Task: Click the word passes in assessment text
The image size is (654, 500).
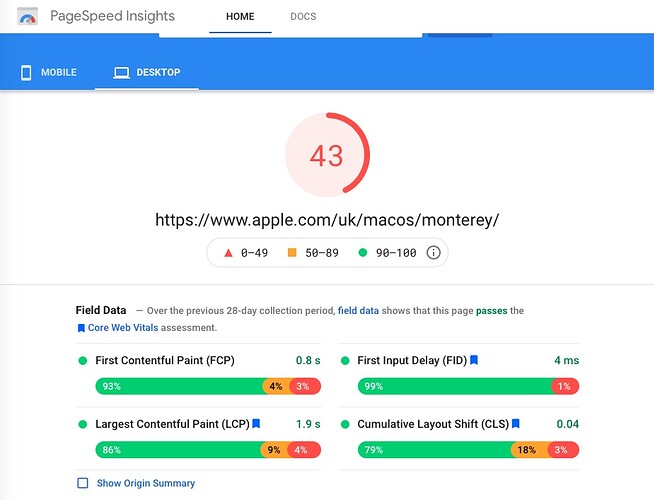Action: [x=491, y=311]
